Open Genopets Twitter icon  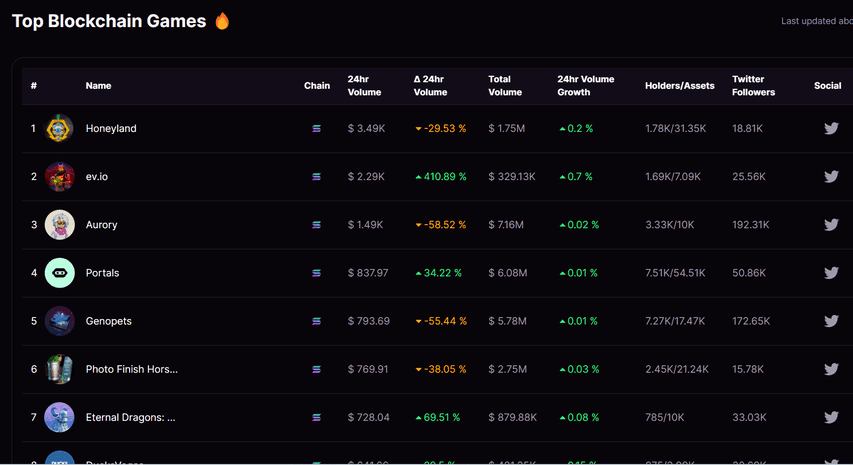(831, 321)
